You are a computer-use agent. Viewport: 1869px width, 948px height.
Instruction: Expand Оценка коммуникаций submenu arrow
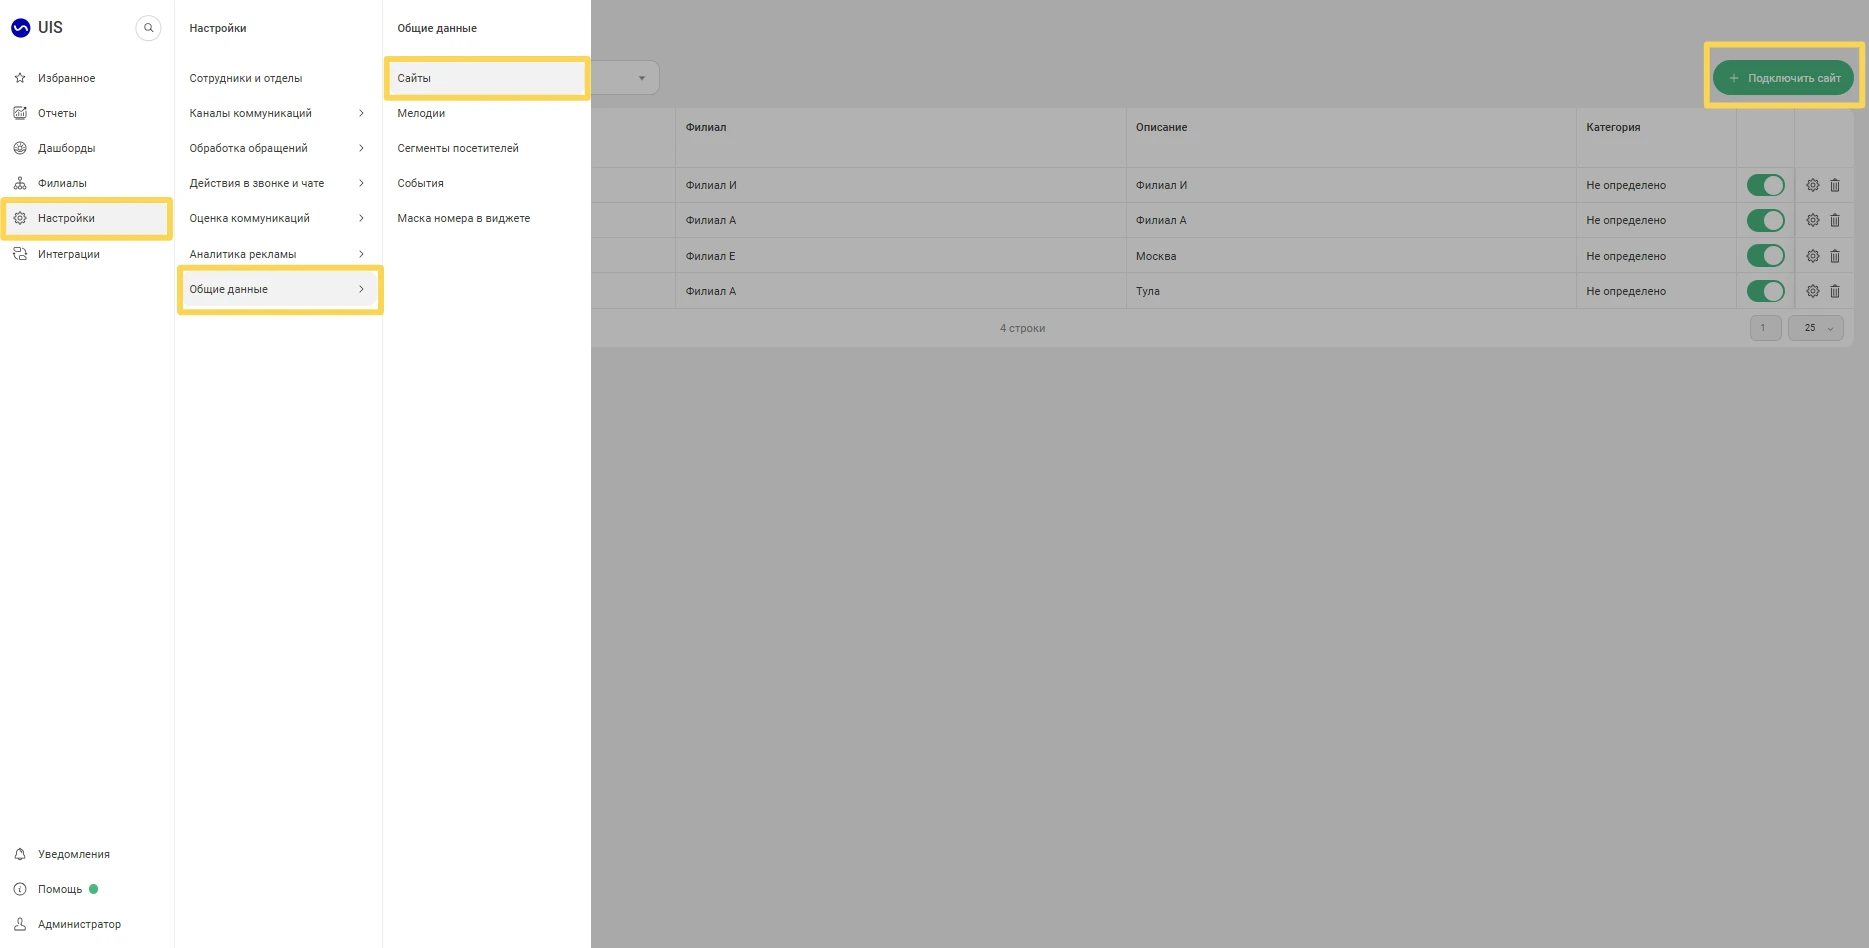pyautogui.click(x=361, y=218)
